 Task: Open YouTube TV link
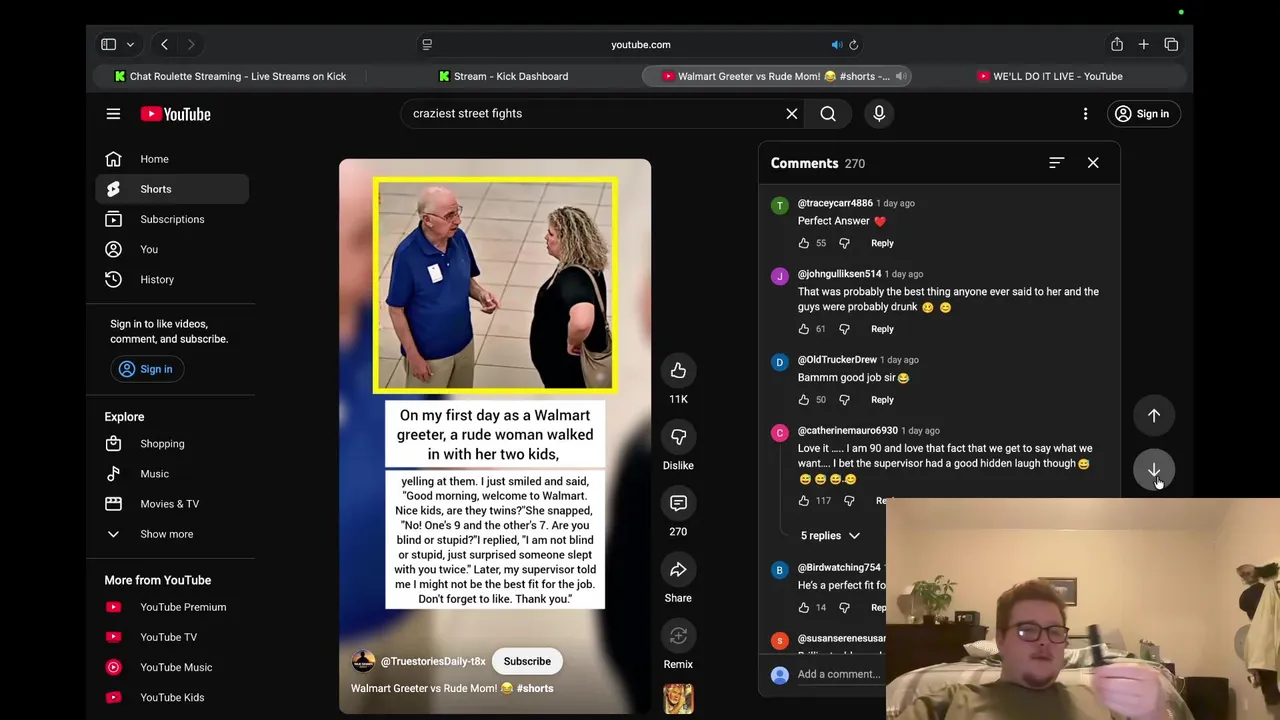(x=172, y=637)
